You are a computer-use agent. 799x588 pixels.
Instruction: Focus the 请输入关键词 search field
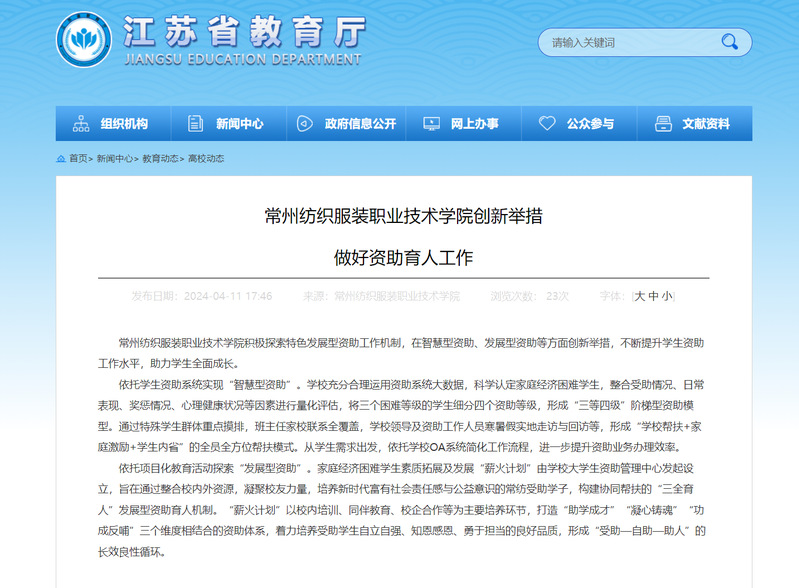[x=625, y=42]
